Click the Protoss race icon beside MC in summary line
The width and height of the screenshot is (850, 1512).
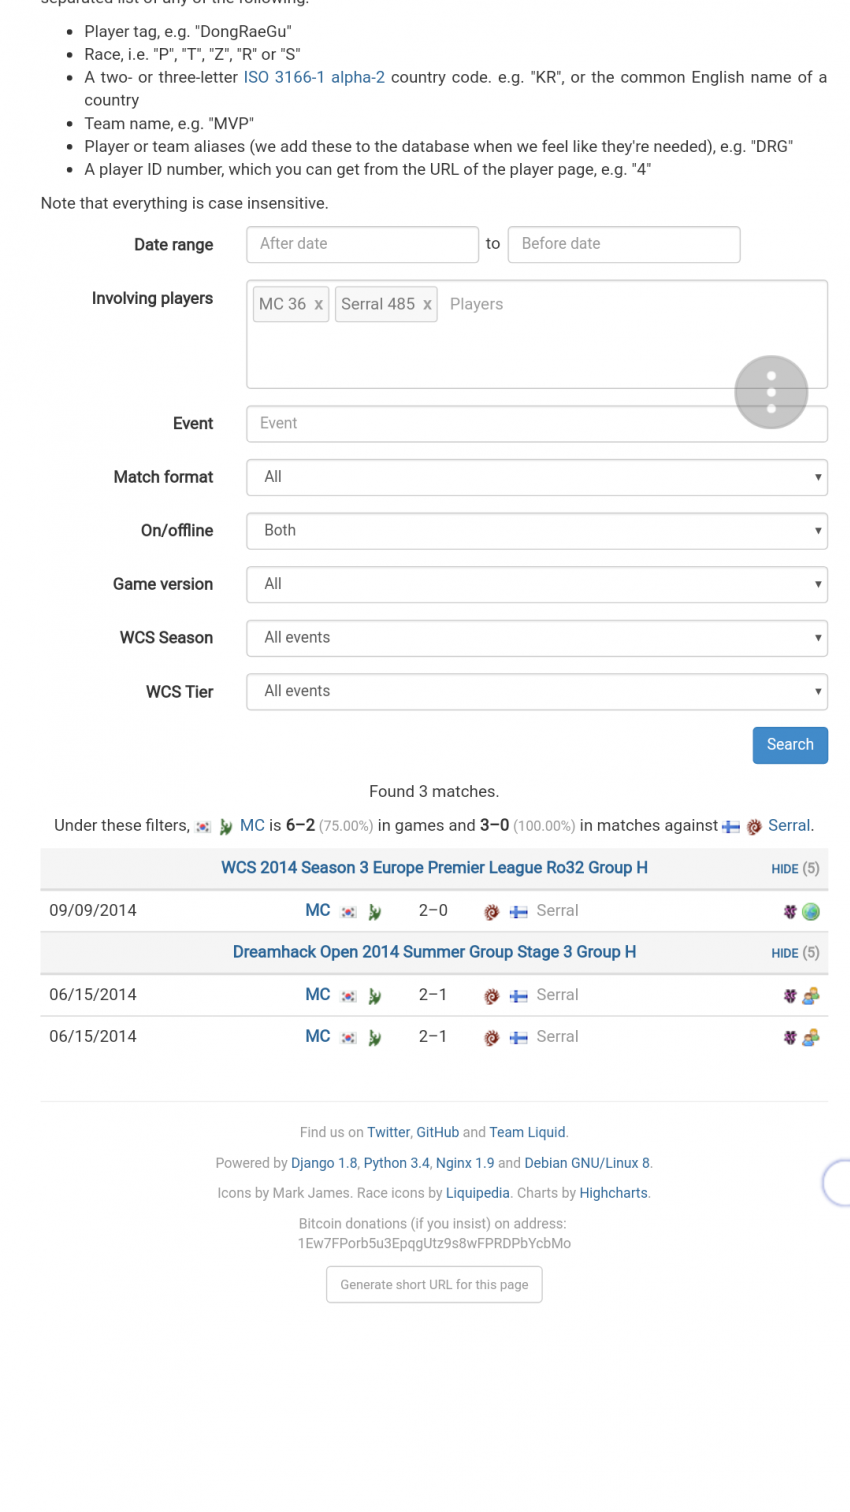click(226, 827)
